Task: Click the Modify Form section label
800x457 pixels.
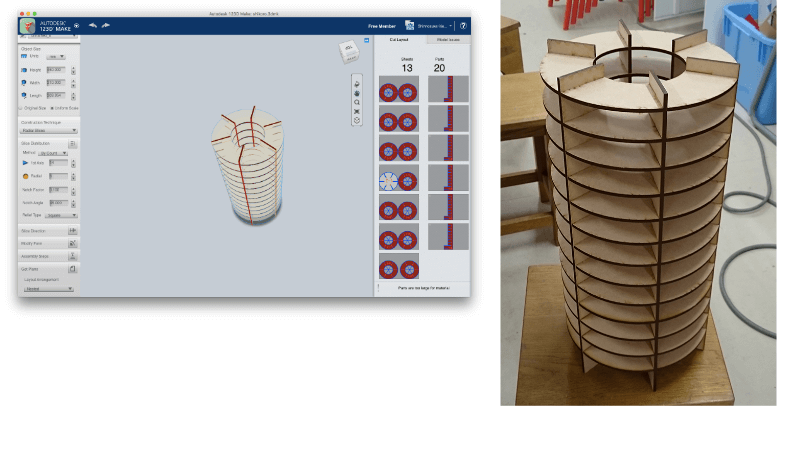Action: [x=32, y=244]
